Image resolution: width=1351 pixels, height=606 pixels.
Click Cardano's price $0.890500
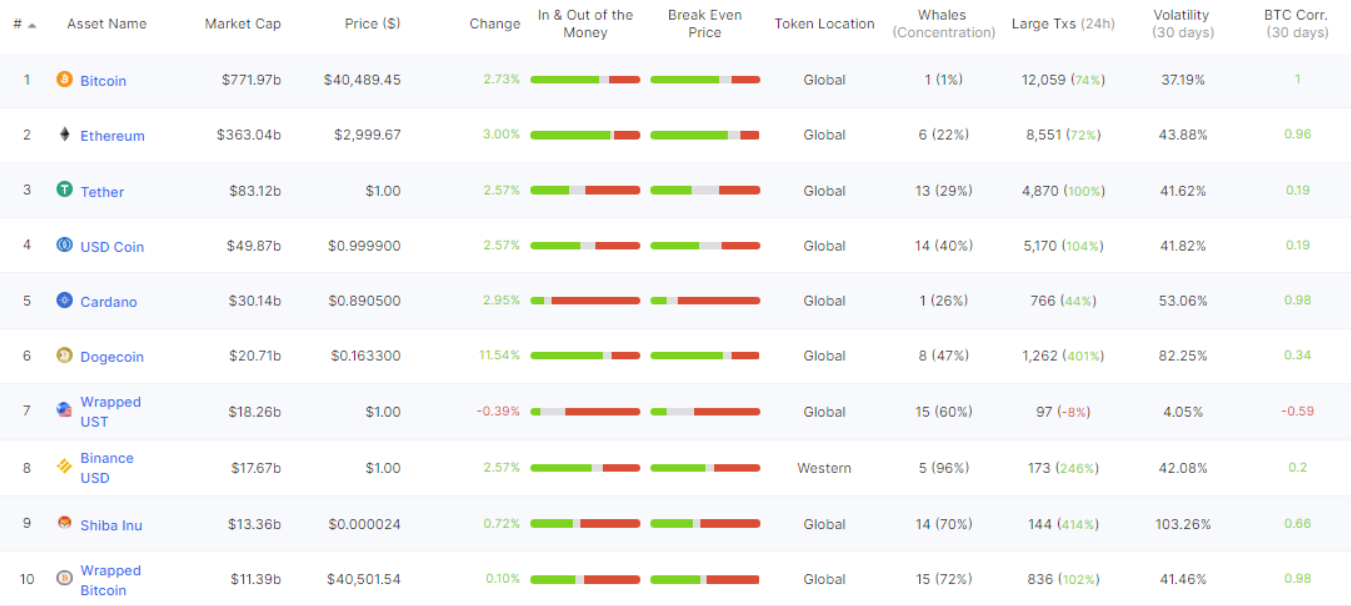[x=364, y=301]
